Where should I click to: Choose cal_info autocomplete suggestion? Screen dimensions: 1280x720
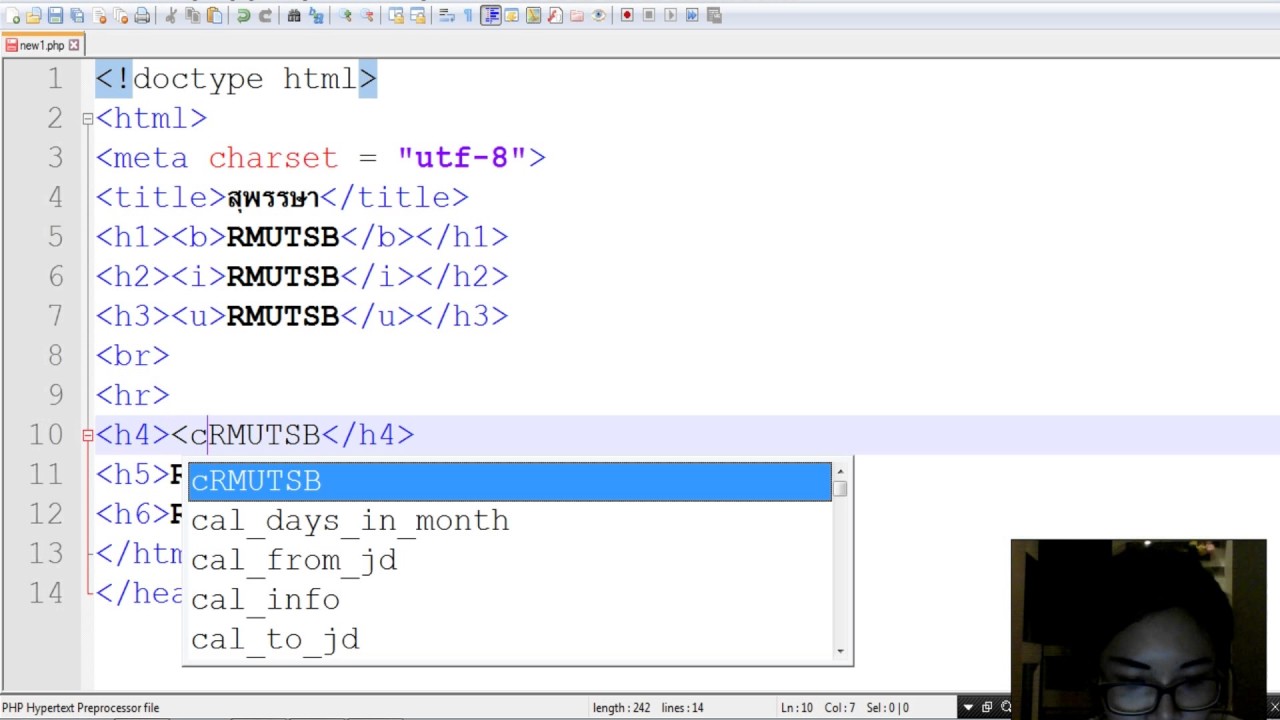click(x=510, y=600)
